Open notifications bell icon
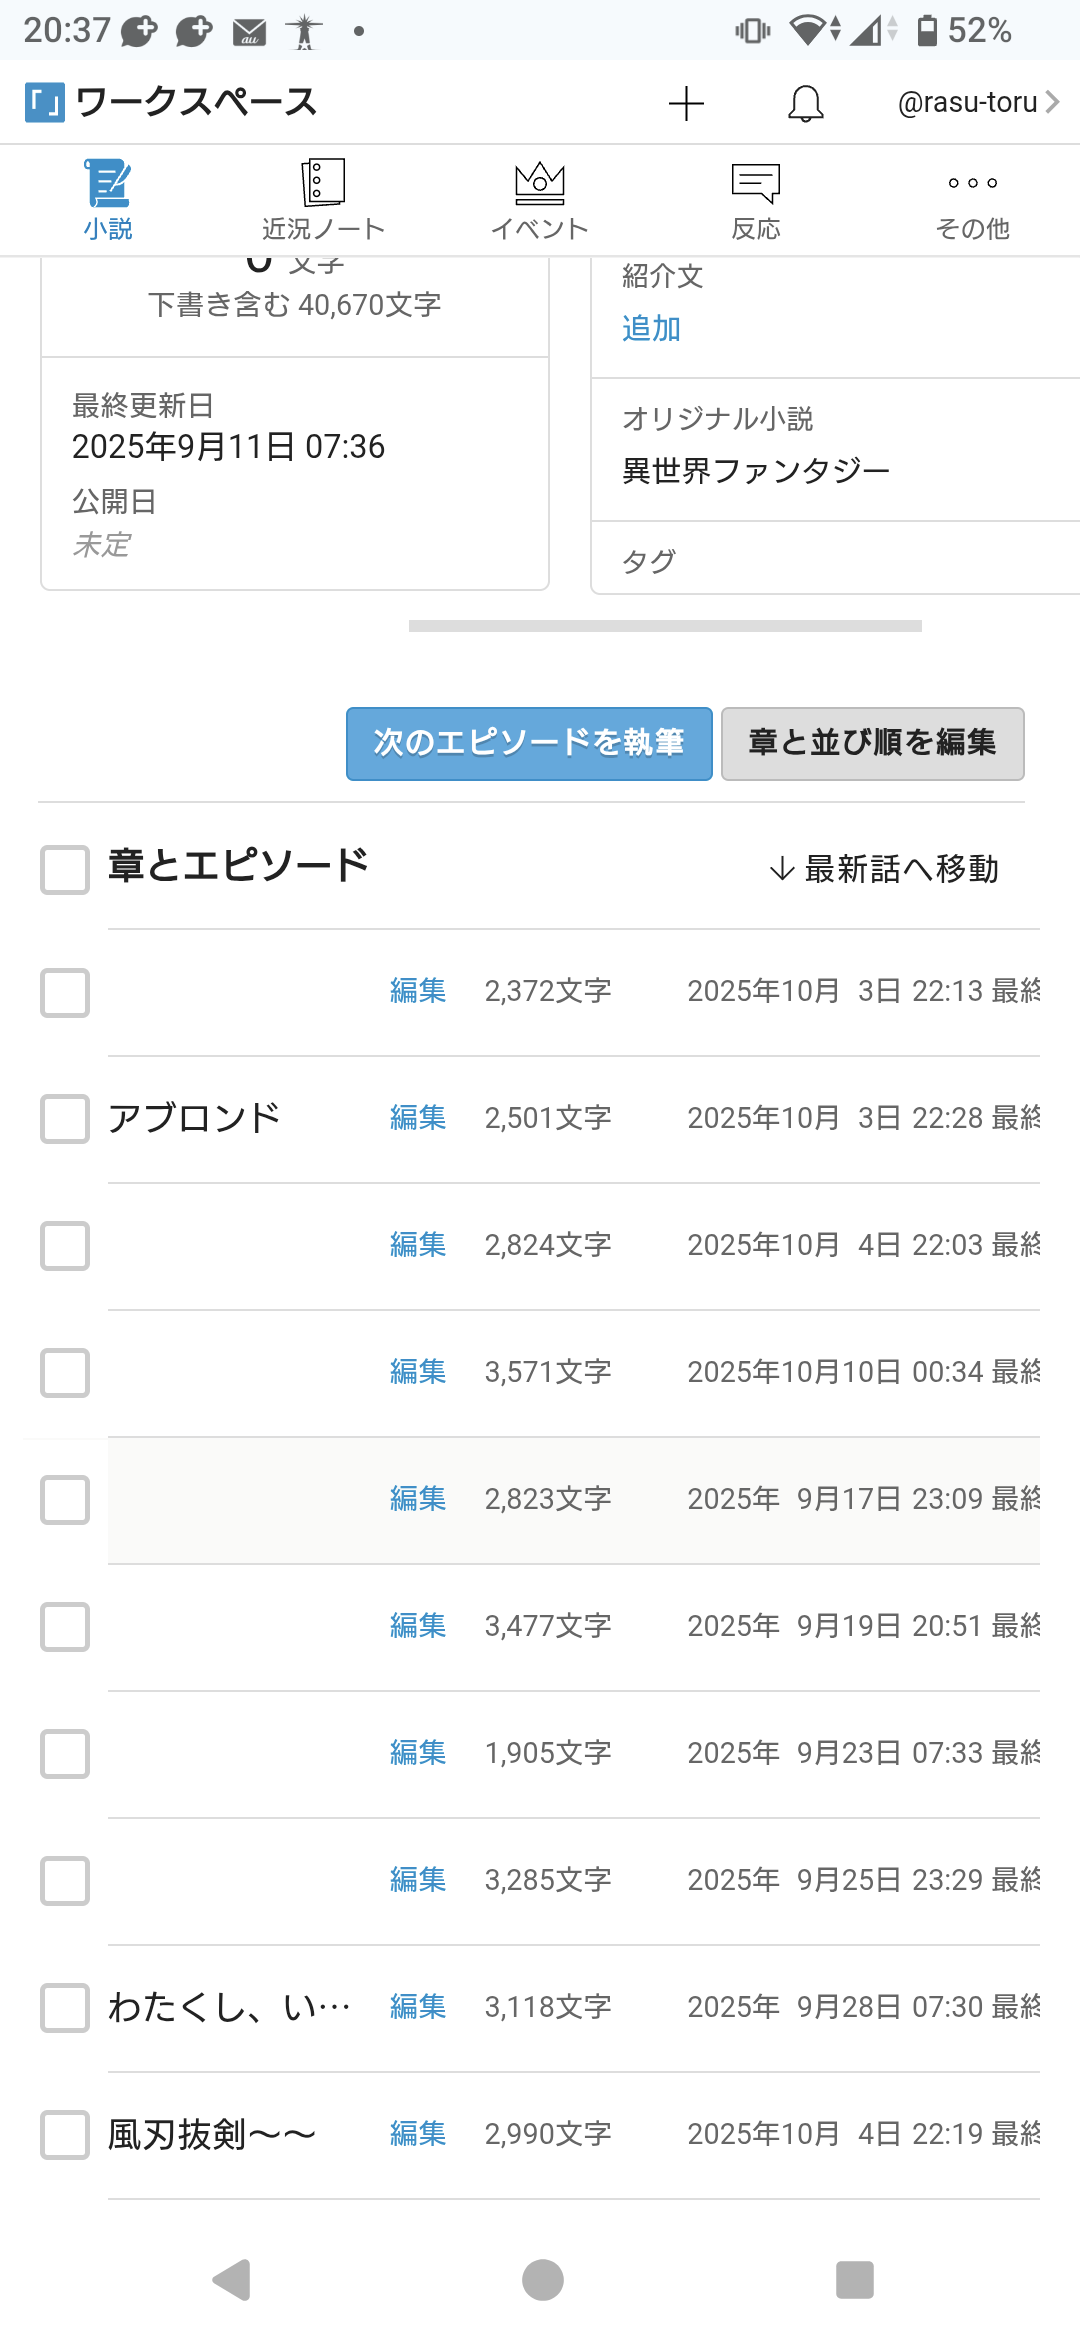The image size is (1080, 2340). 805,103
